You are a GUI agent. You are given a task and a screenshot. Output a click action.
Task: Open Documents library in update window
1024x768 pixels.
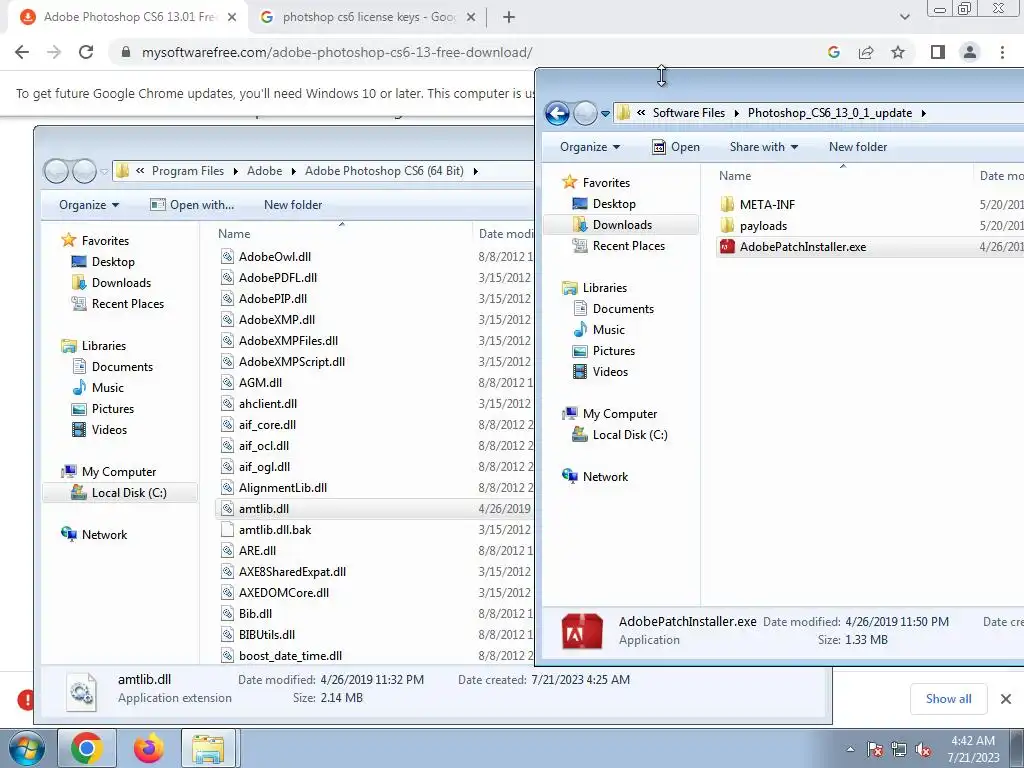point(623,308)
